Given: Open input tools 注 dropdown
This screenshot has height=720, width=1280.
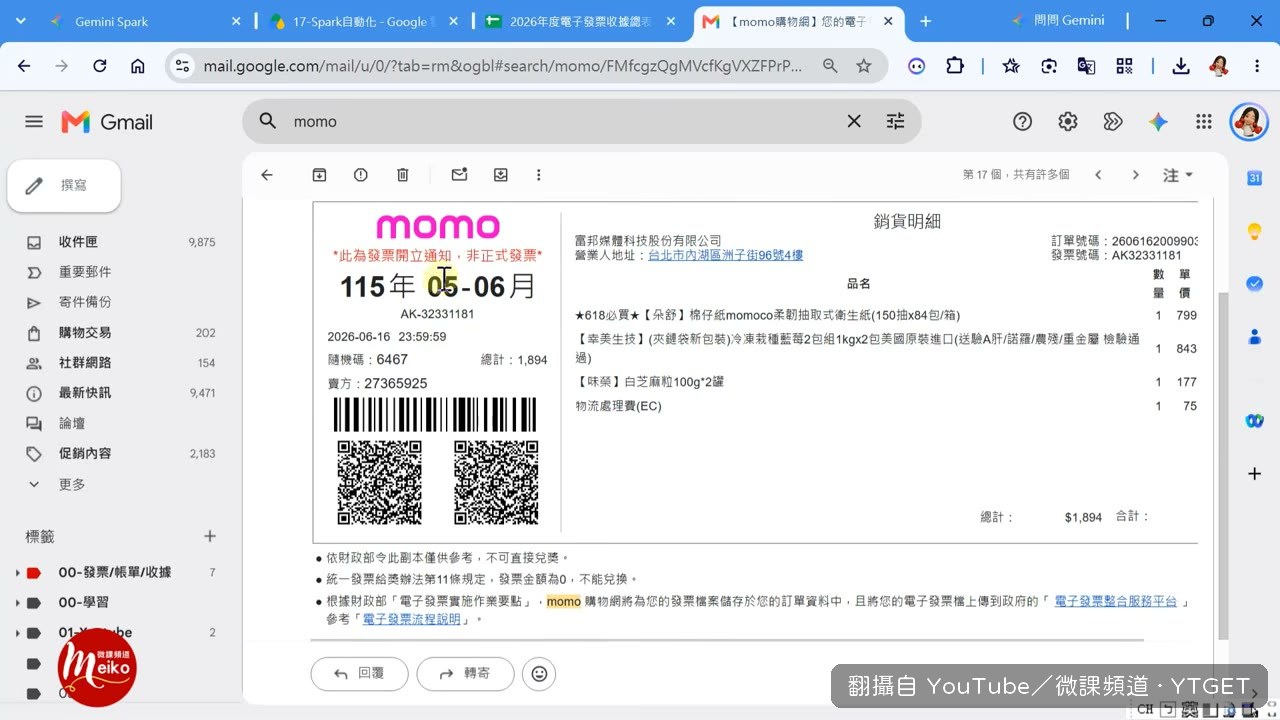Looking at the screenshot, I should [1178, 175].
